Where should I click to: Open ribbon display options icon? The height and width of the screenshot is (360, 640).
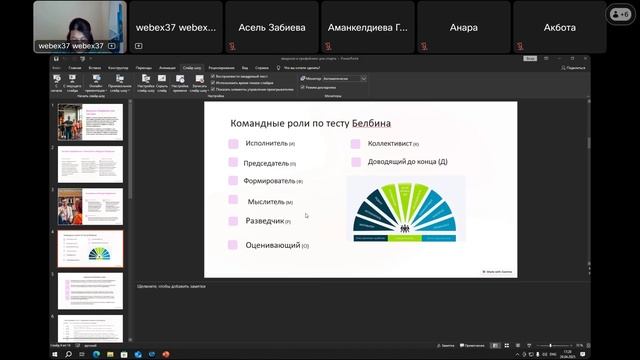tap(546, 59)
